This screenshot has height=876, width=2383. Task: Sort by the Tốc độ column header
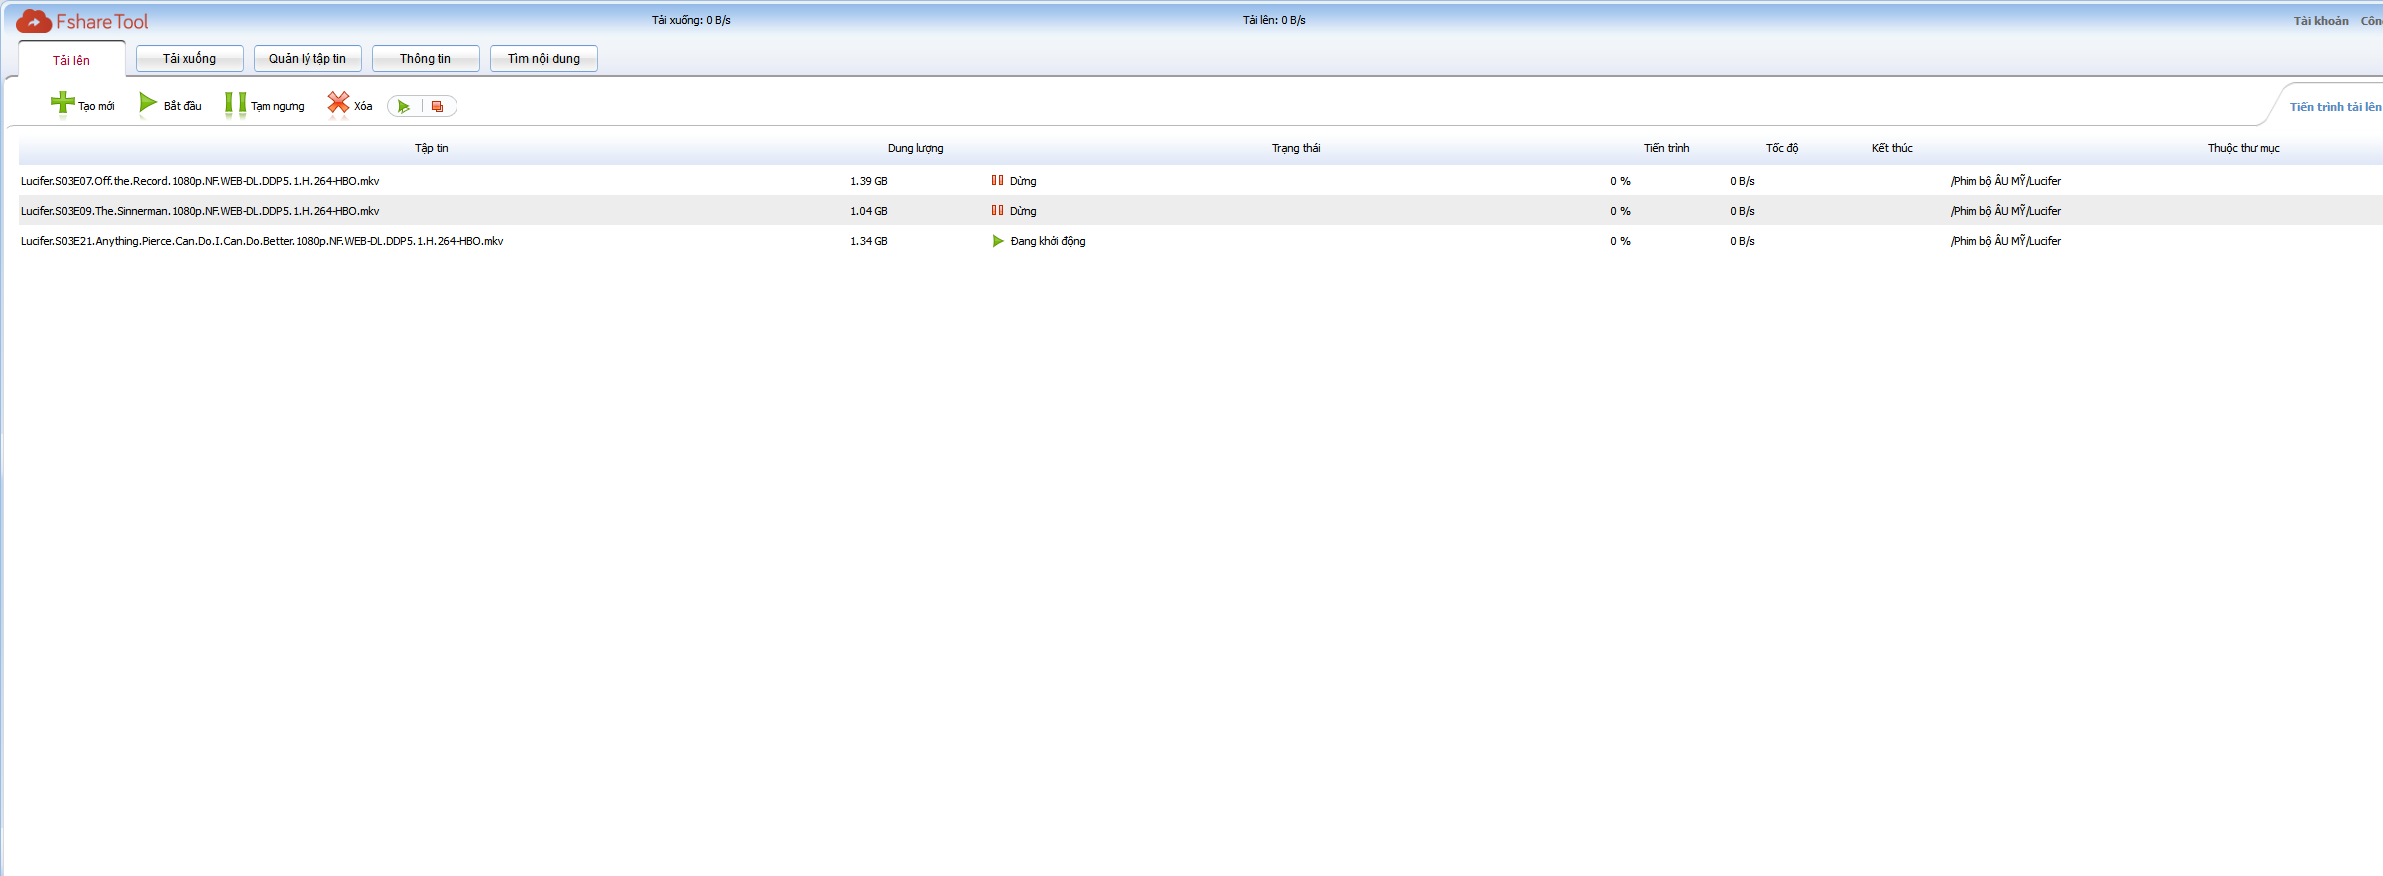tap(1782, 148)
